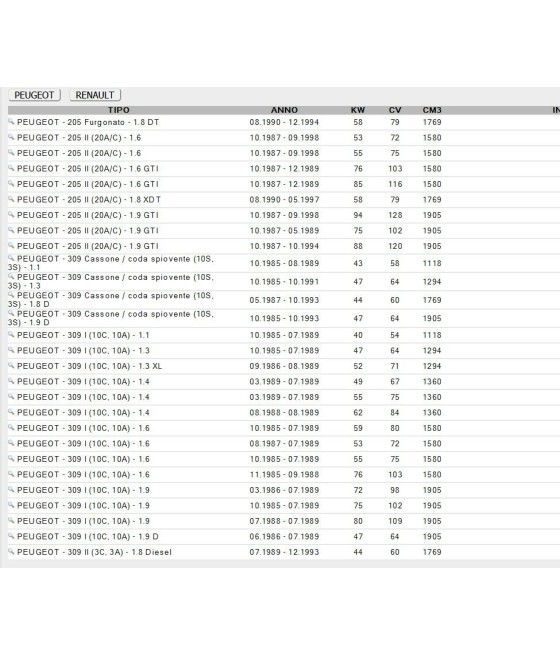Click magnifier icon for 309 Cassone 1.9 D

11,313
